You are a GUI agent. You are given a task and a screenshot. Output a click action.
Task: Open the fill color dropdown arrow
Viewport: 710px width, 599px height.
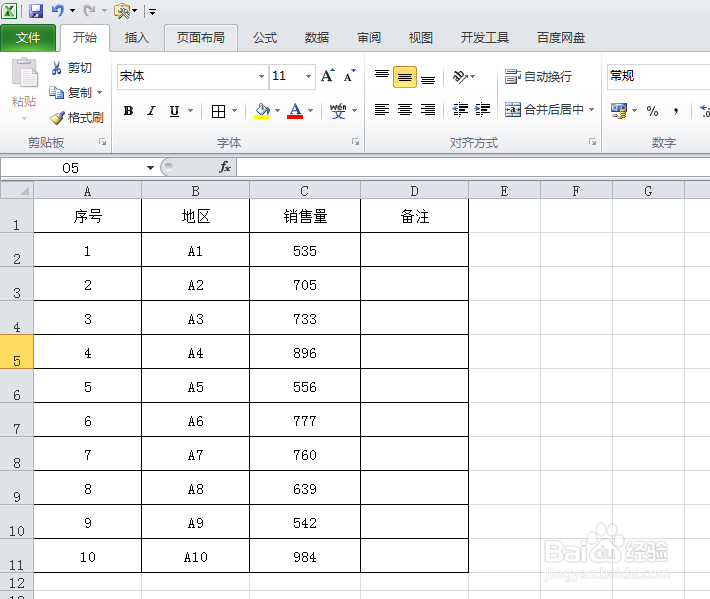[278, 111]
